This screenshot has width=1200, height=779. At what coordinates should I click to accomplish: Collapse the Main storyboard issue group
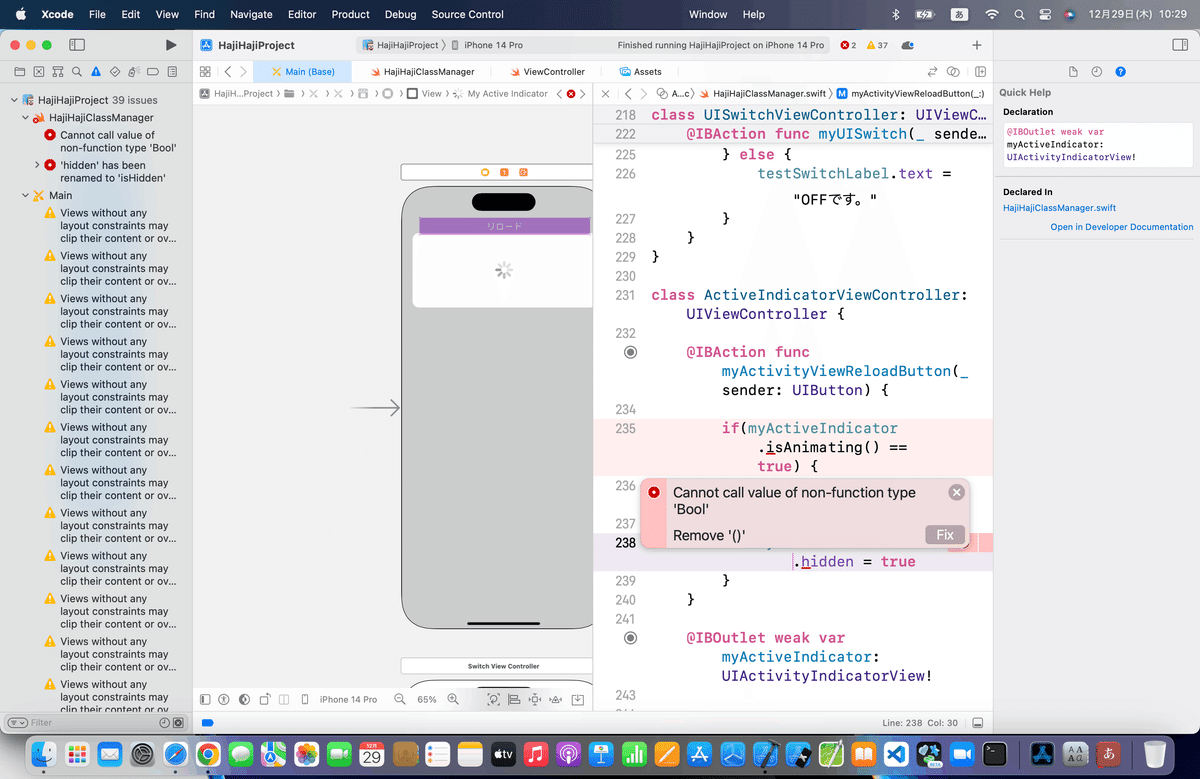pos(25,196)
